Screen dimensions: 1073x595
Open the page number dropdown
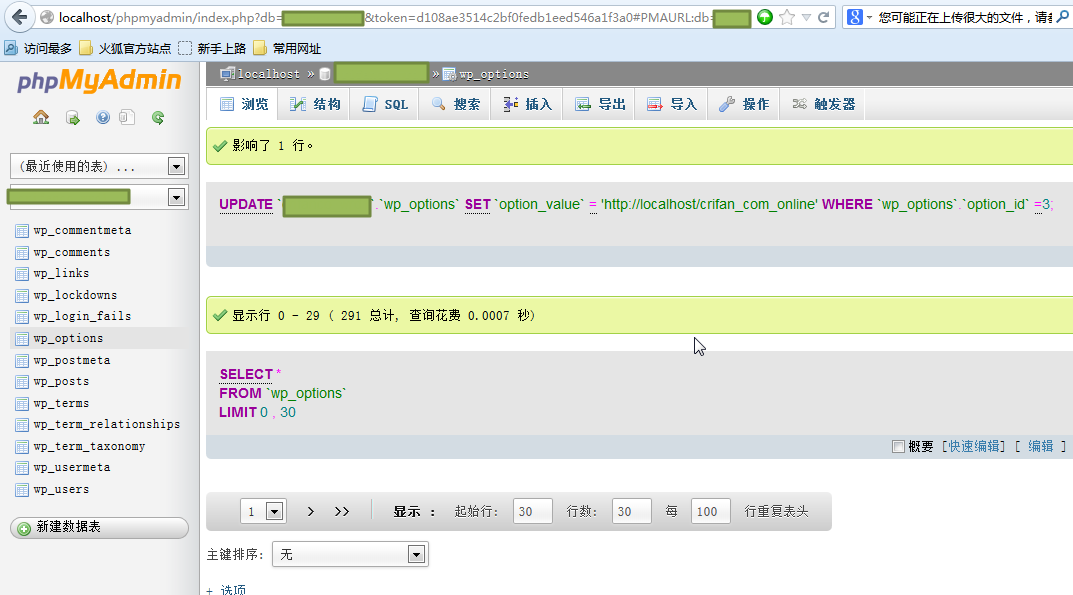coord(263,511)
